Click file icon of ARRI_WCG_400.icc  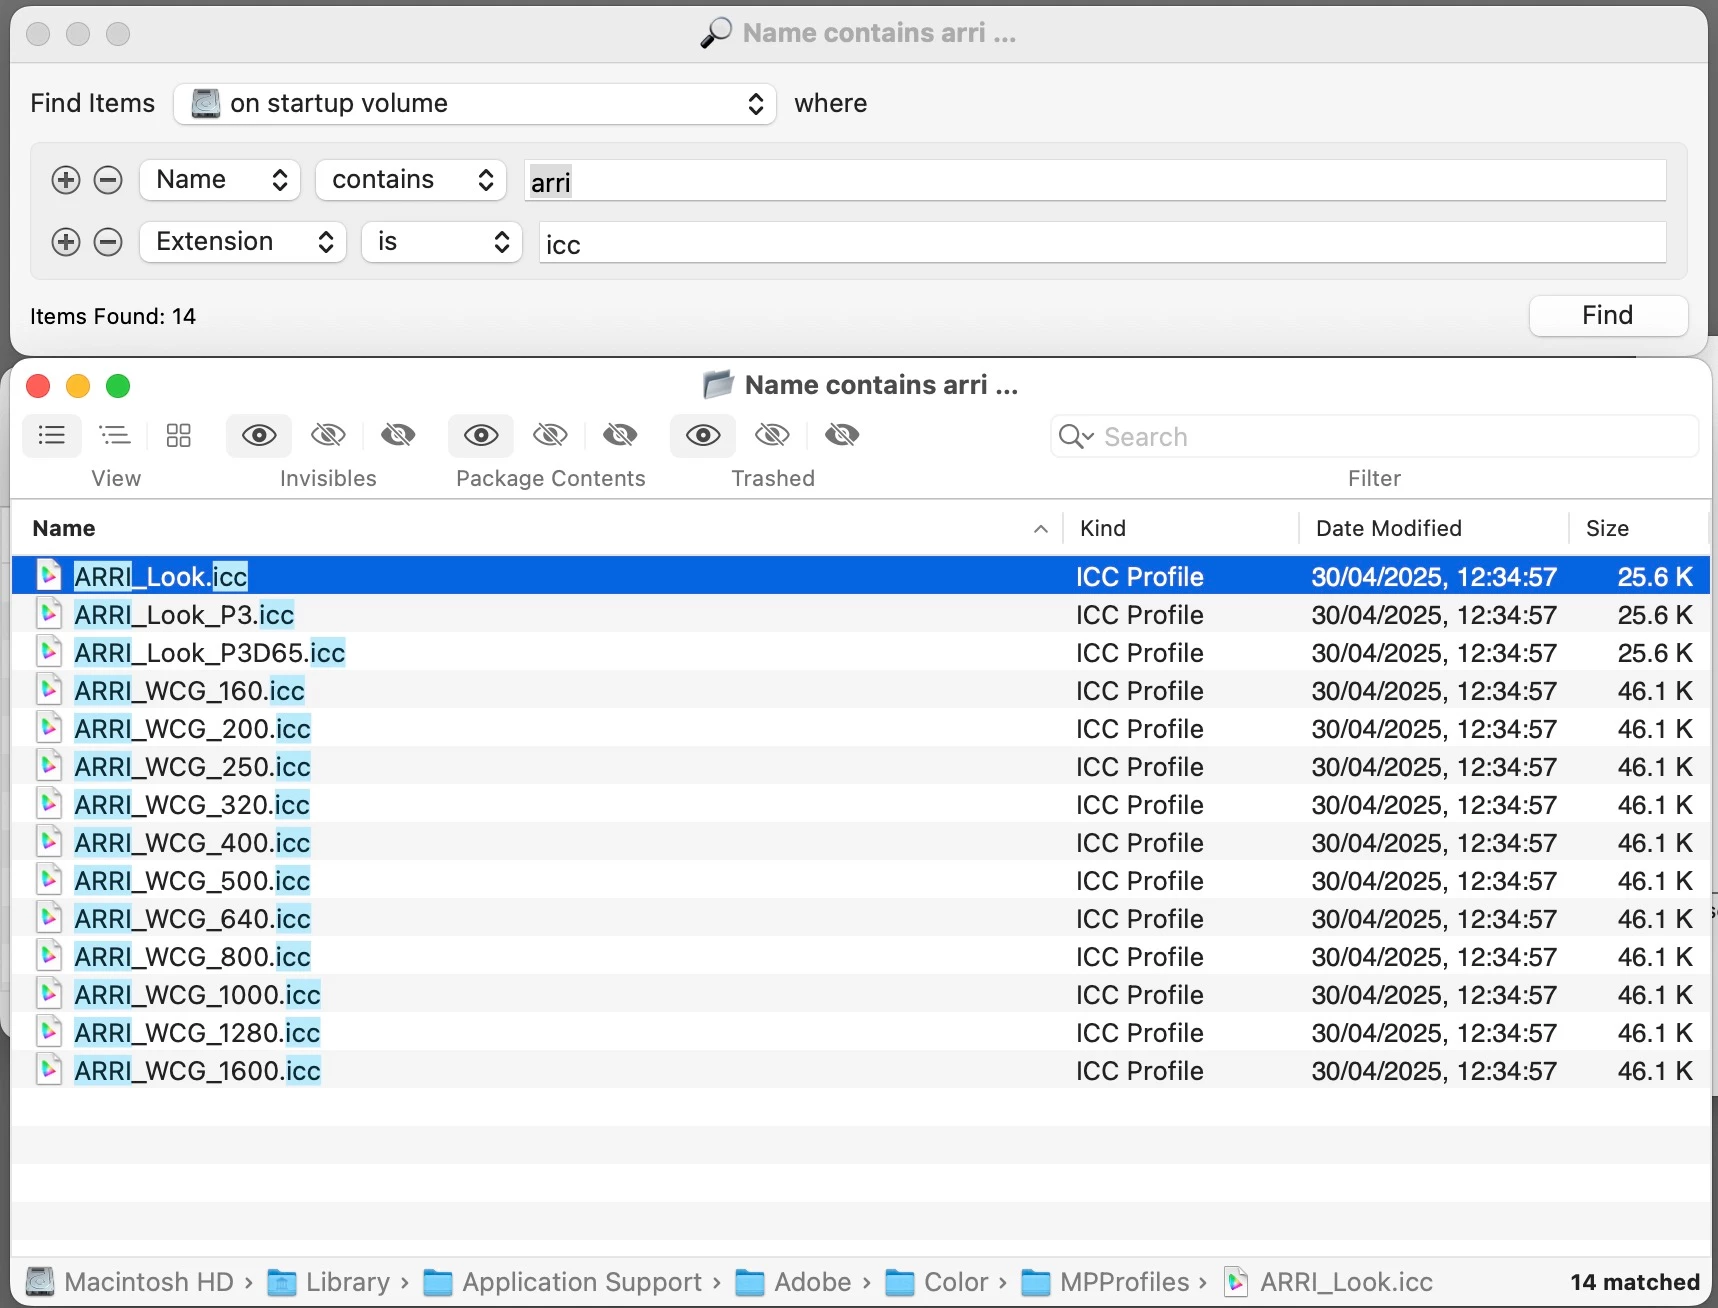click(49, 841)
